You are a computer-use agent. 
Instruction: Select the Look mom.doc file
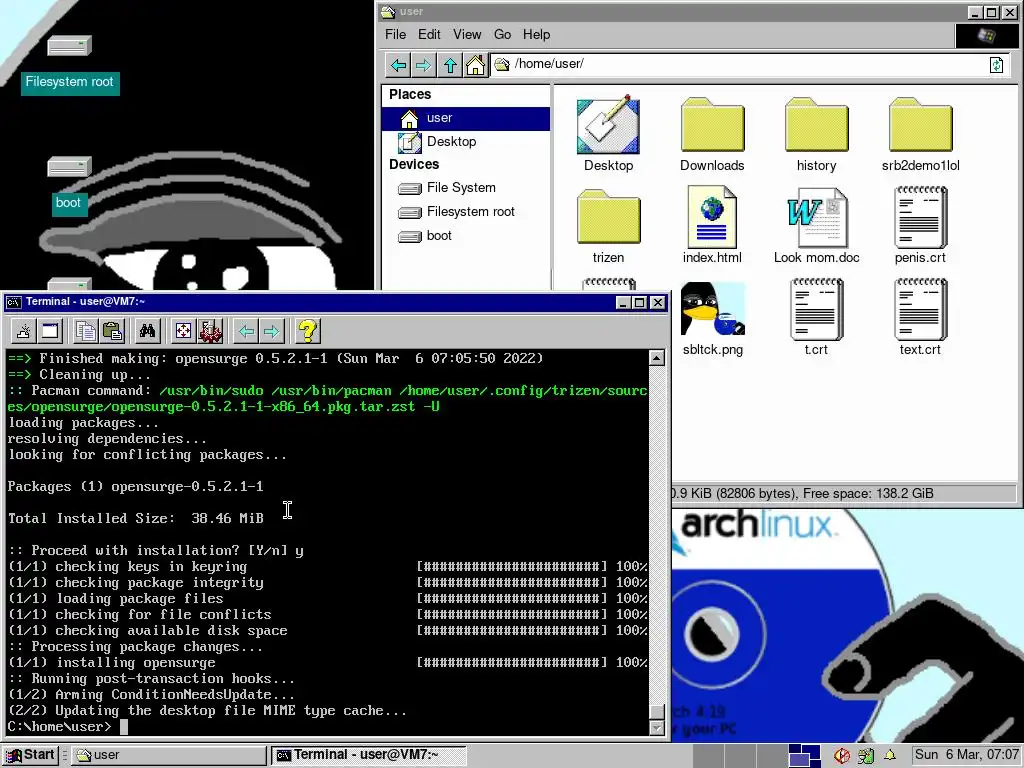[x=816, y=226]
